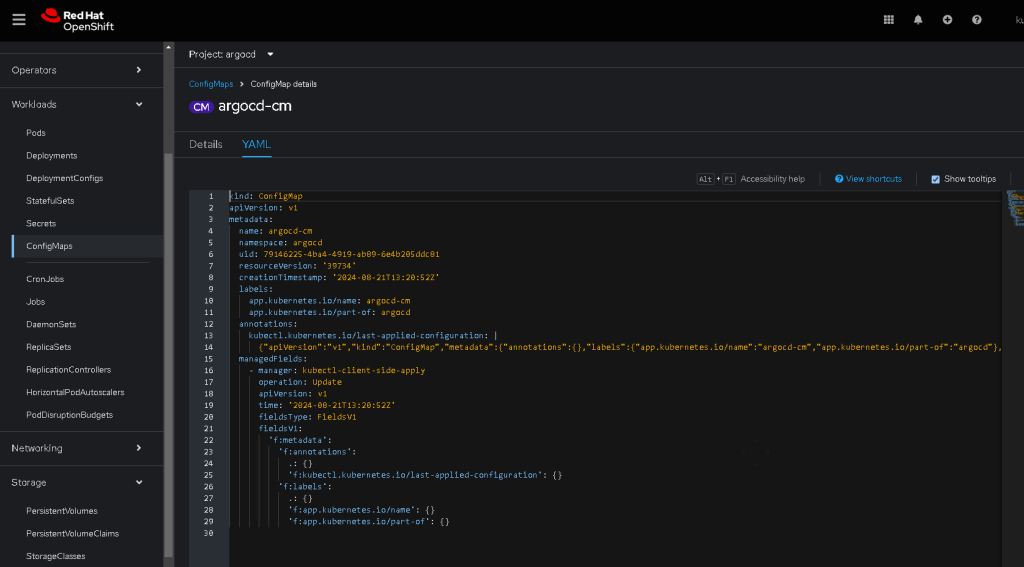Image resolution: width=1024 pixels, height=567 pixels.
Task: Open the notifications bell
Action: pyautogui.click(x=918, y=20)
